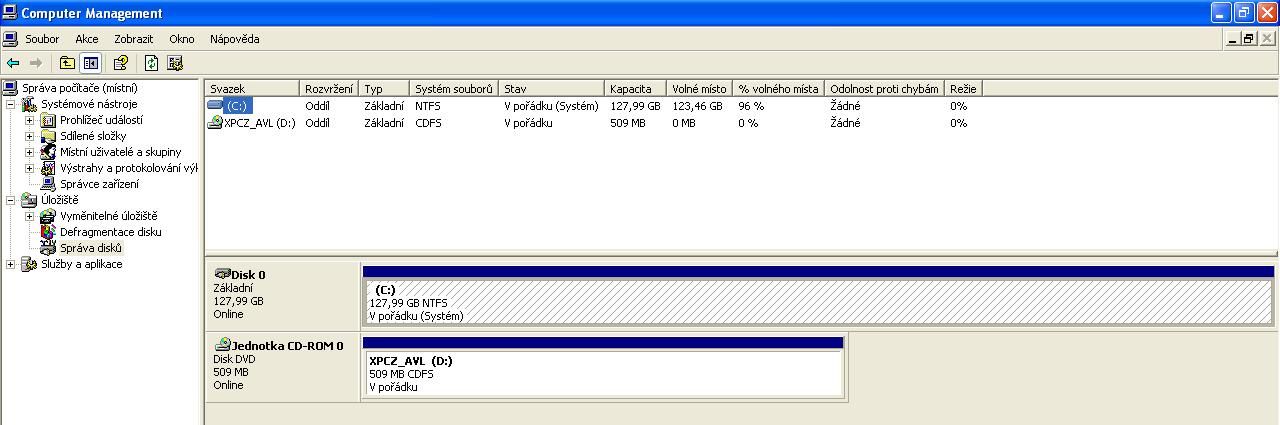
Task: Collapse the Systémové nástroje tree node
Action: (11, 104)
